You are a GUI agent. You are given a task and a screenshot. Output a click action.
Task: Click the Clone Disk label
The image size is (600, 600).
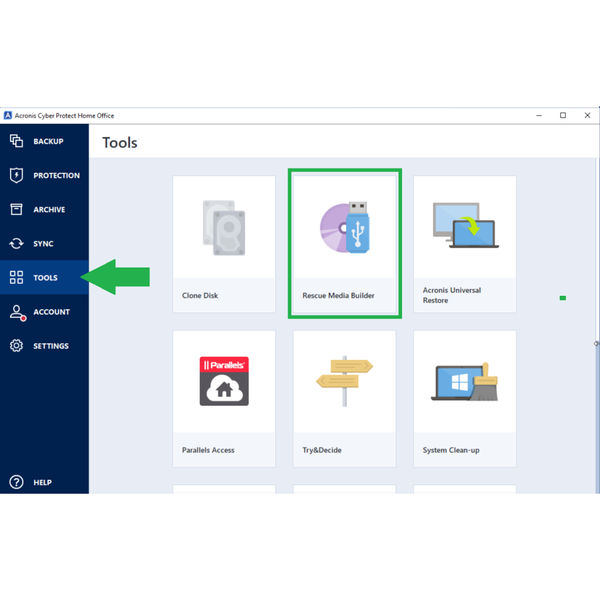[200, 295]
